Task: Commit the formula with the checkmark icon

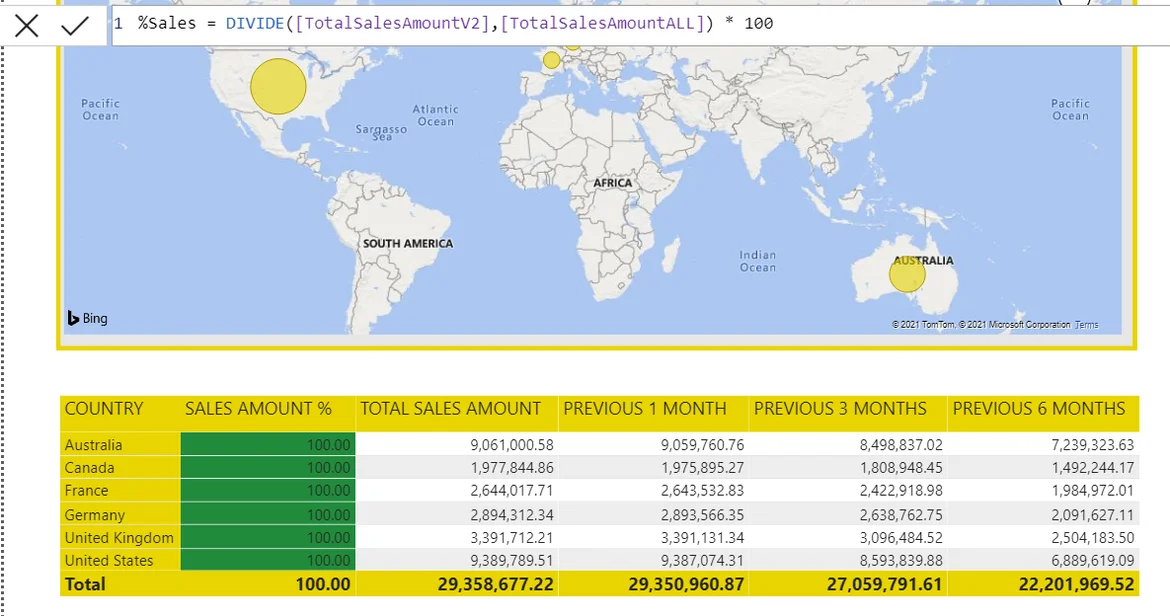Action: click(x=75, y=25)
